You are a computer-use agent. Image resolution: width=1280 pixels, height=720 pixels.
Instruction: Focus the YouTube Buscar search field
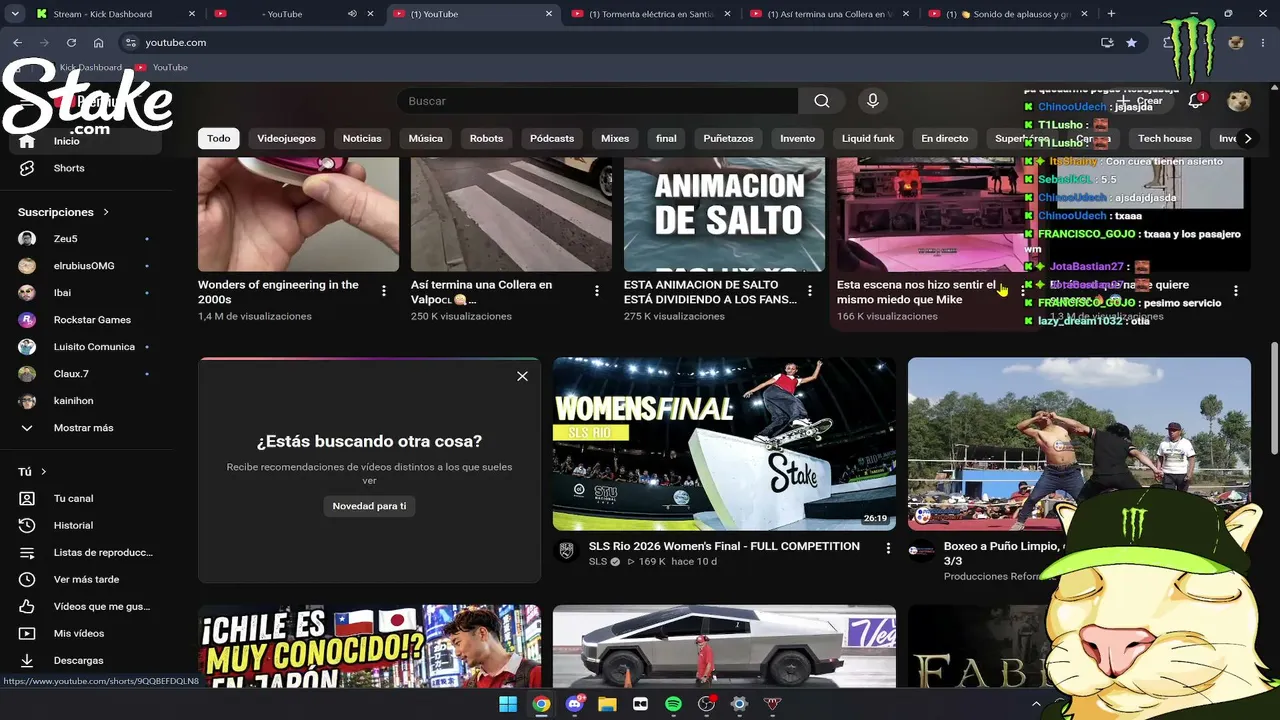coord(597,101)
